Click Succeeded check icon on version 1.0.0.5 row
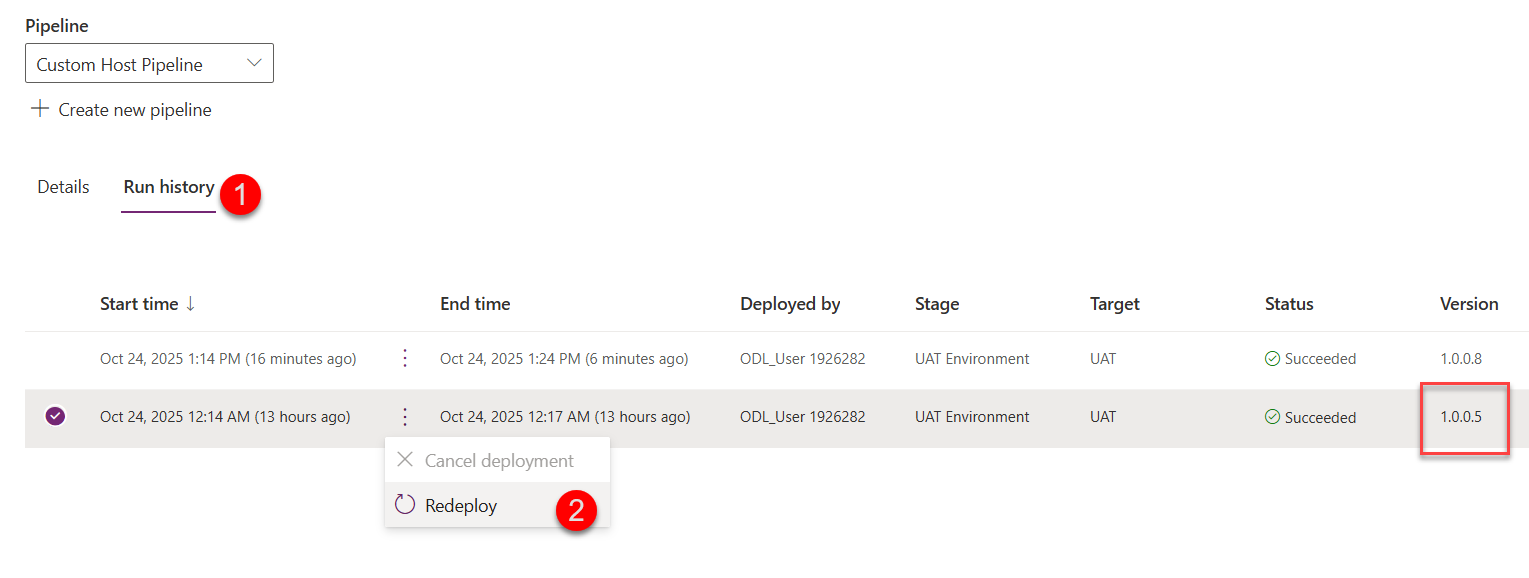This screenshot has width=1529, height=578. pos(1273,417)
